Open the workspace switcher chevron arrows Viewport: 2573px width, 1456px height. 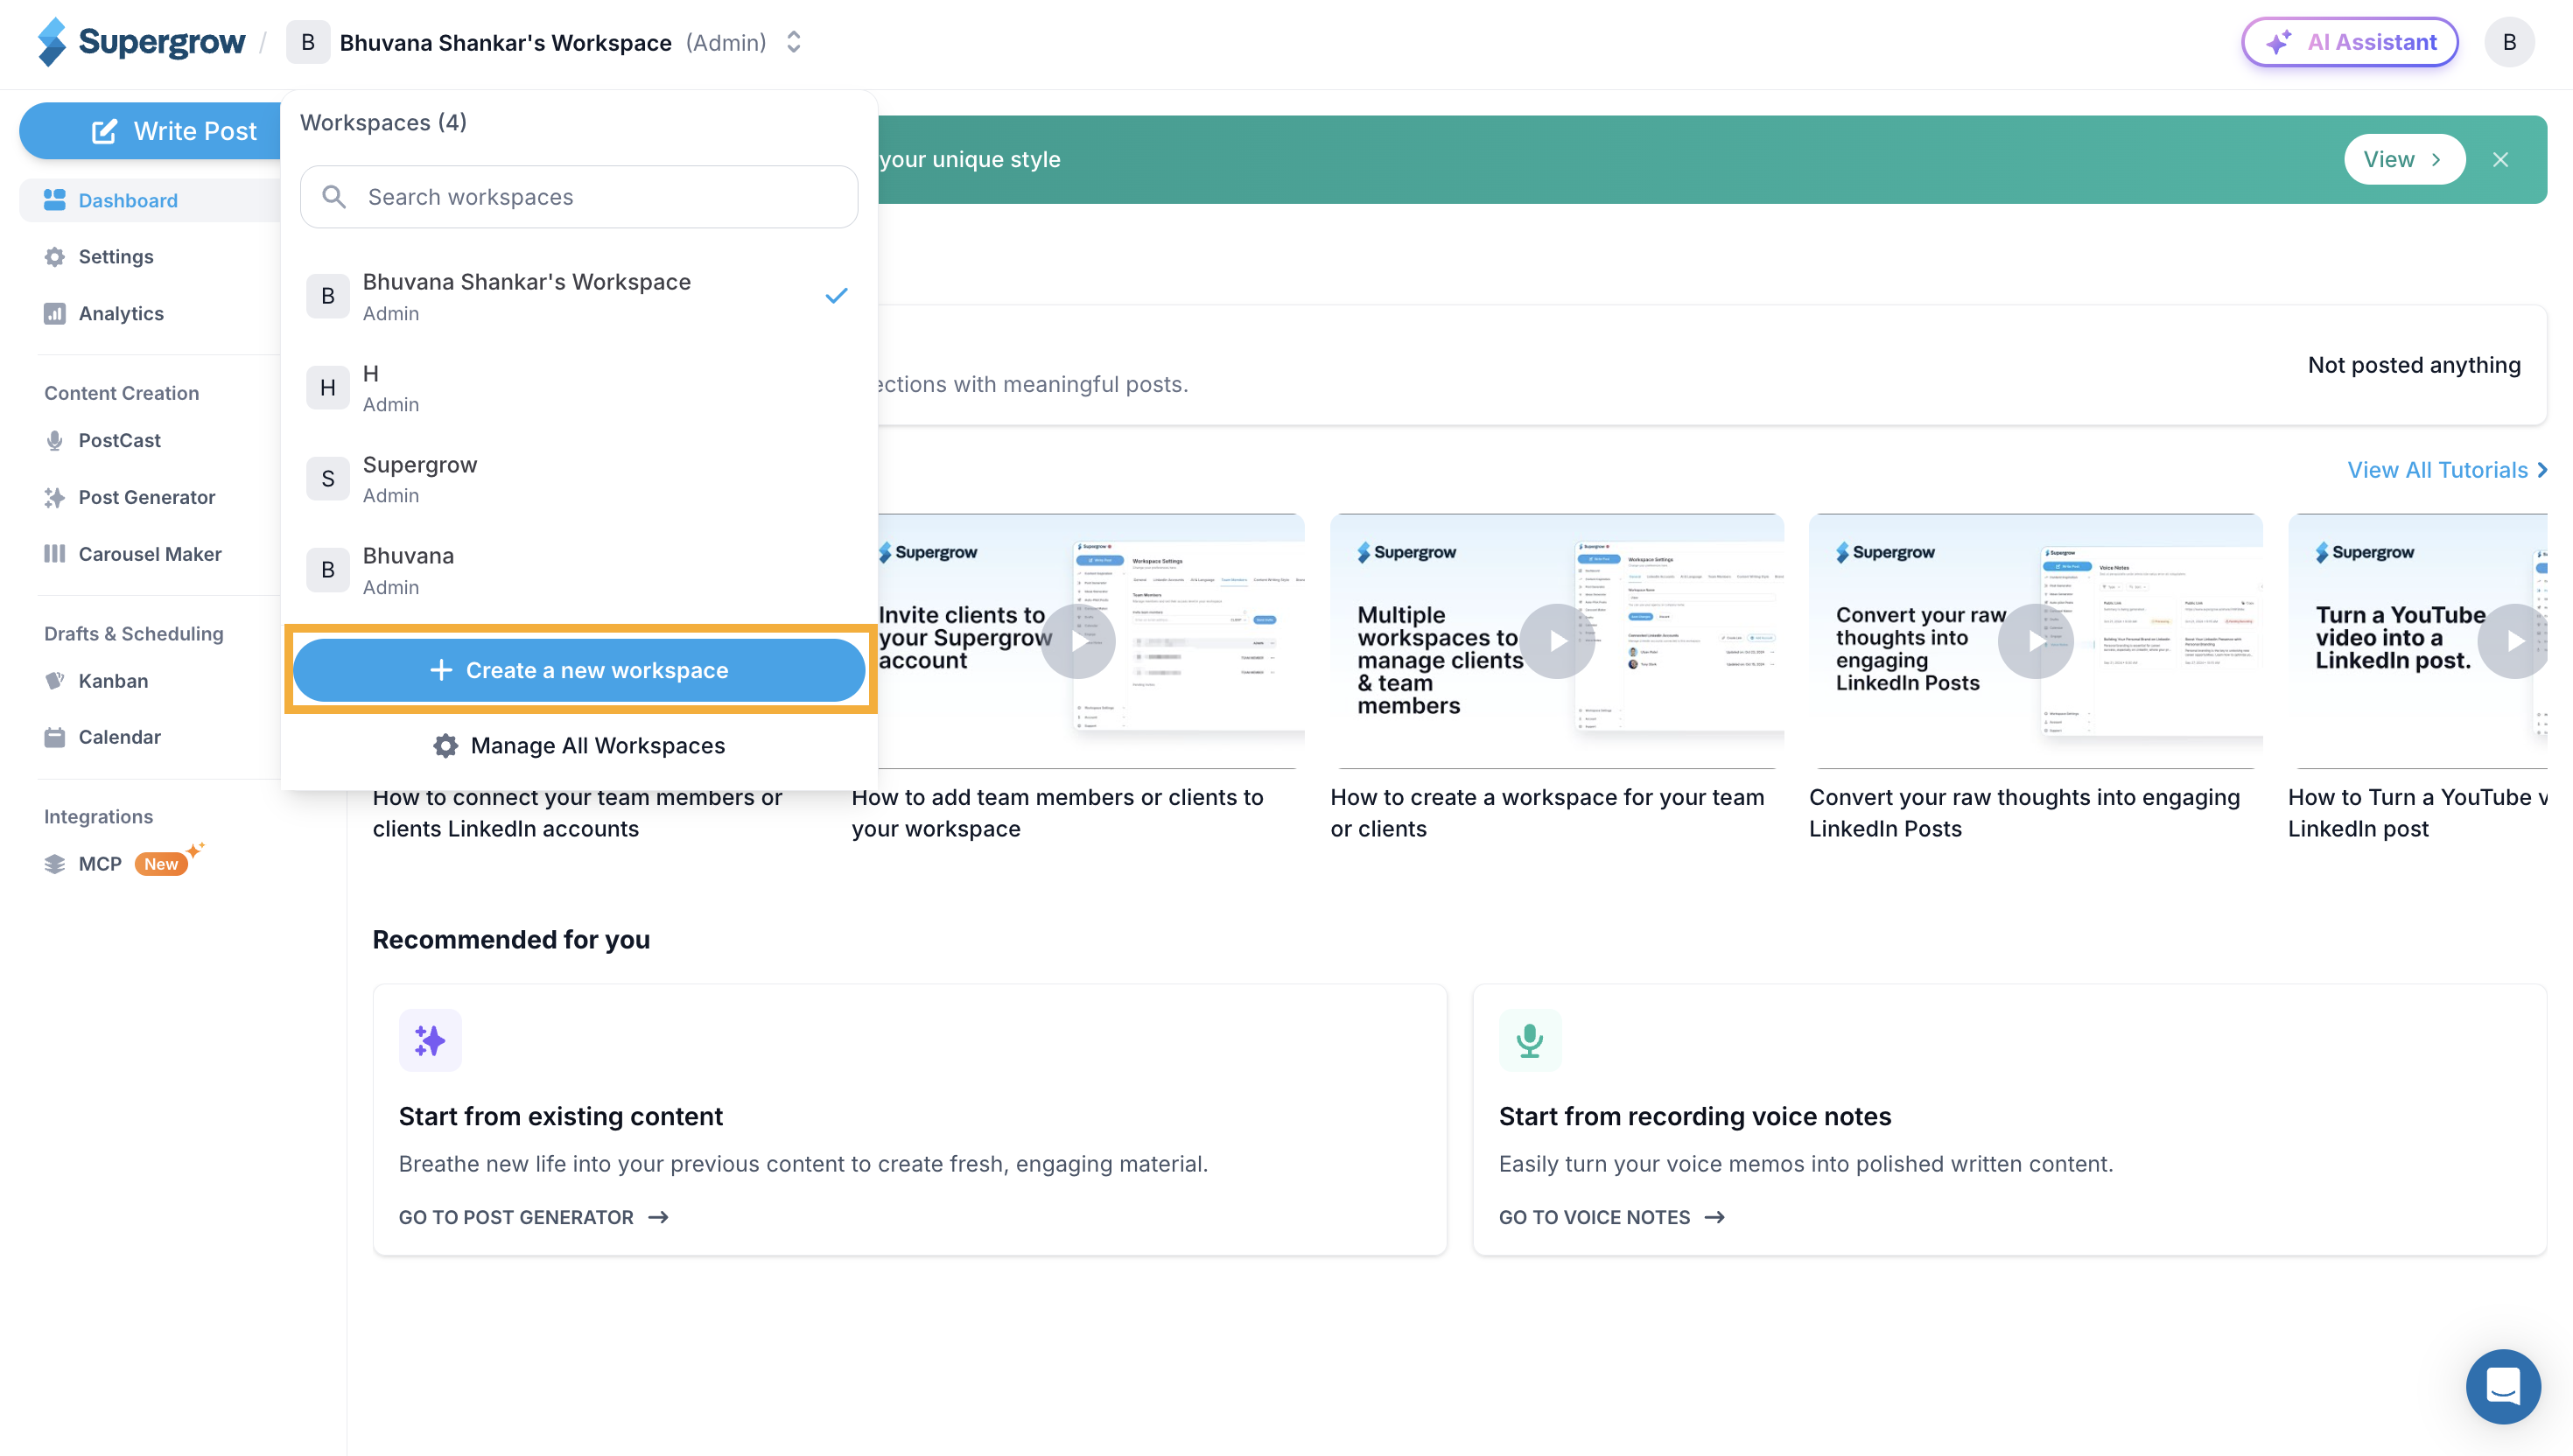(x=794, y=42)
